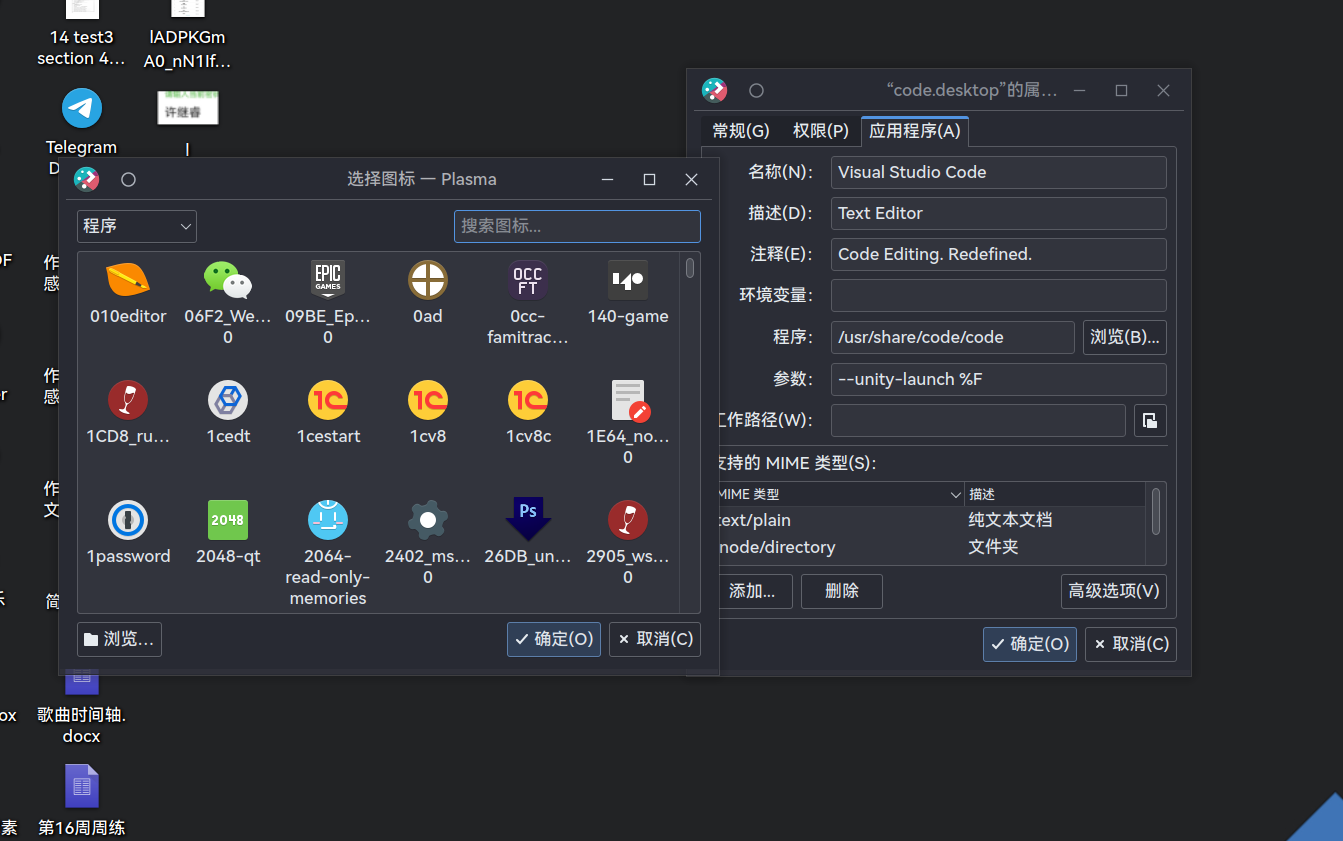Pick the 06F2_We... WeChat icon
The image size is (1343, 841).
tap(228, 280)
